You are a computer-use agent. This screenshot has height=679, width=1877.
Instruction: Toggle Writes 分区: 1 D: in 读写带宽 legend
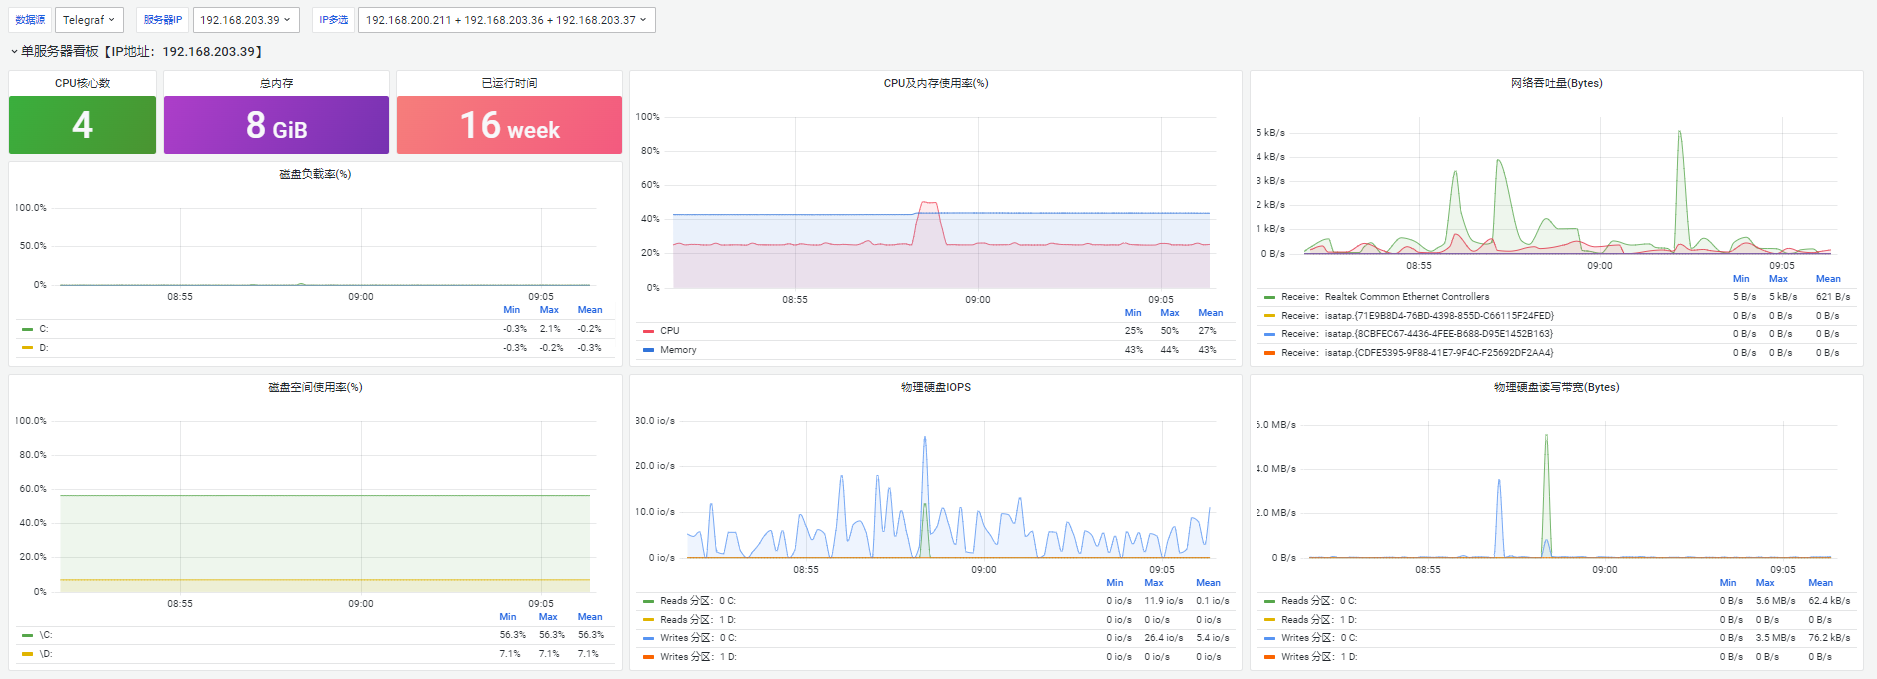click(1319, 657)
